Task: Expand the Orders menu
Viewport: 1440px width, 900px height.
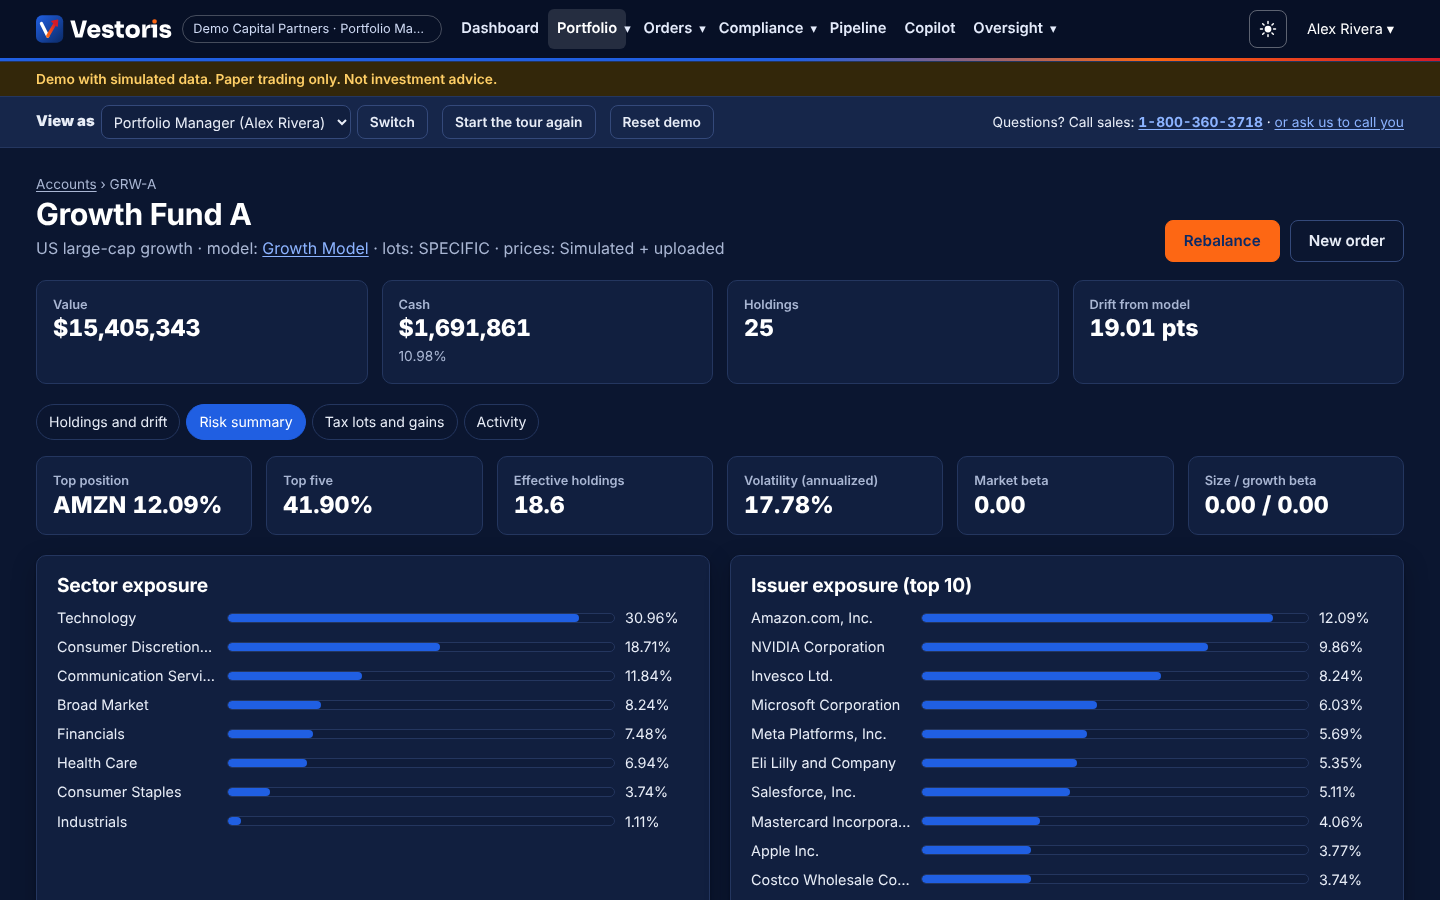Action: click(674, 28)
